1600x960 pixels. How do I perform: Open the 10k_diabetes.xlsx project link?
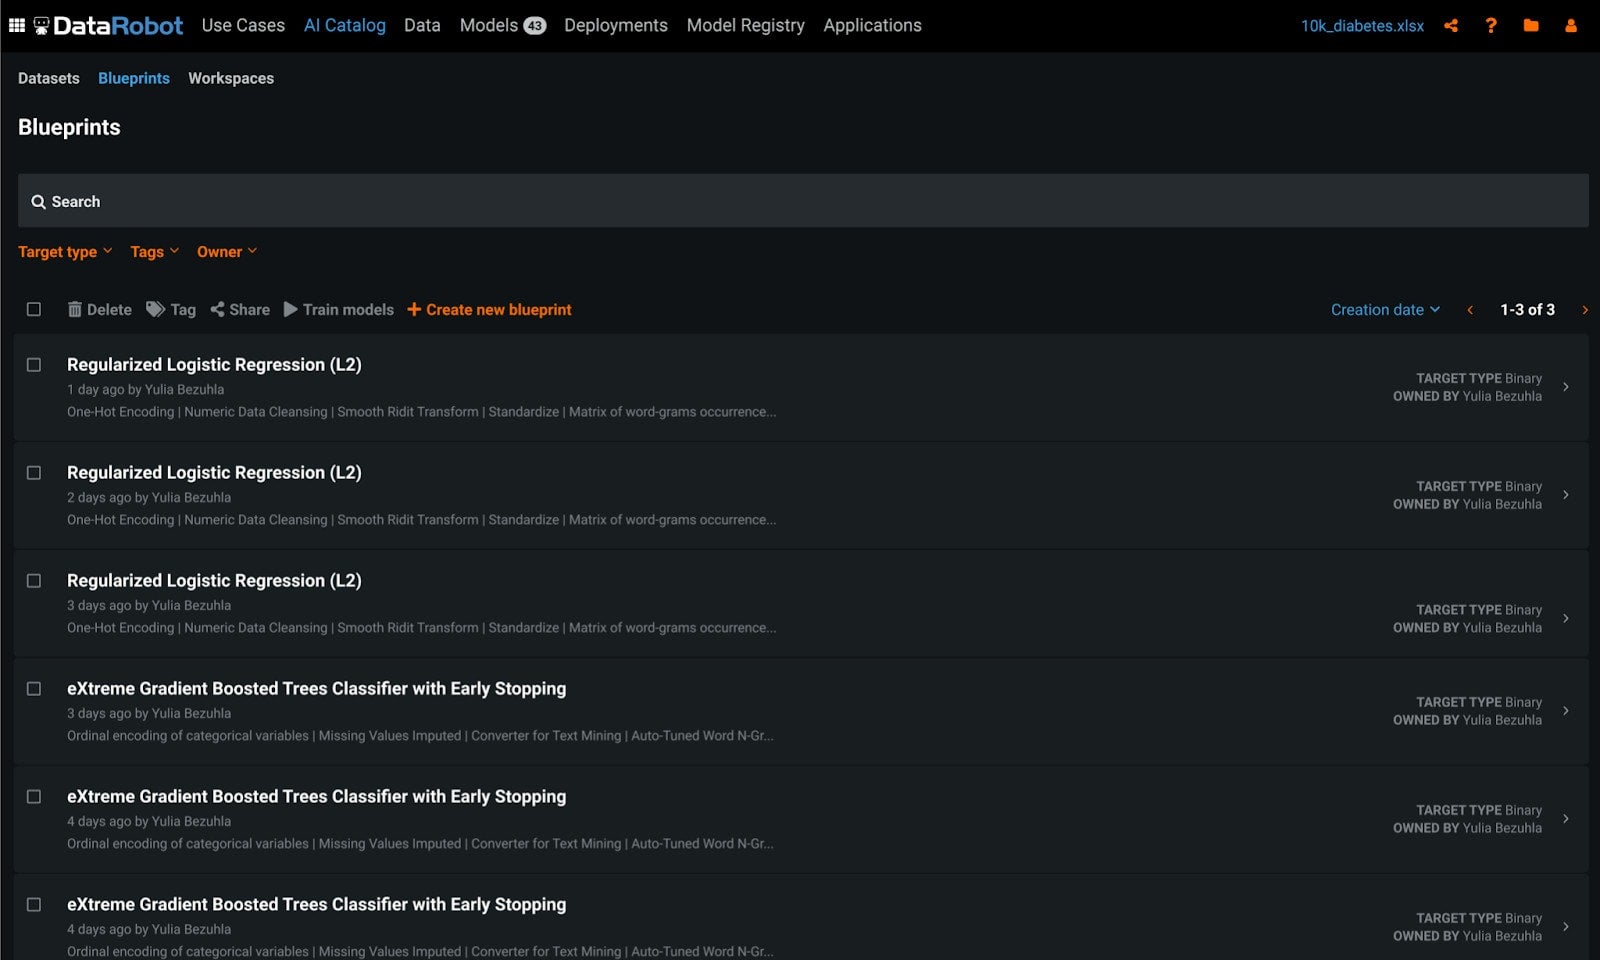click(1362, 26)
